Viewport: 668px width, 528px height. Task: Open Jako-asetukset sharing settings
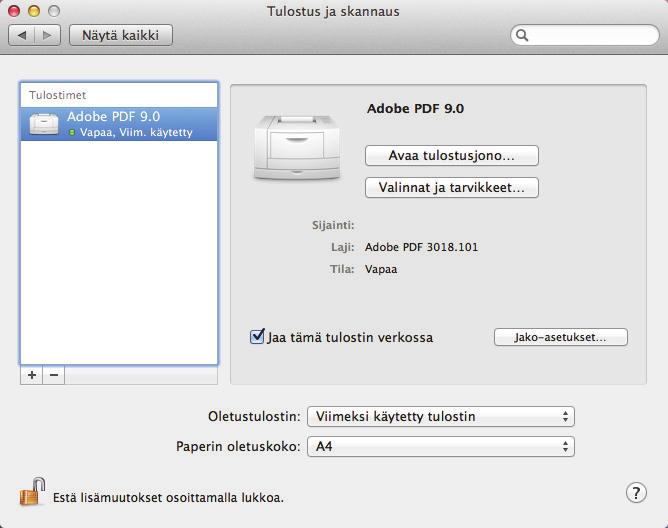(561, 337)
